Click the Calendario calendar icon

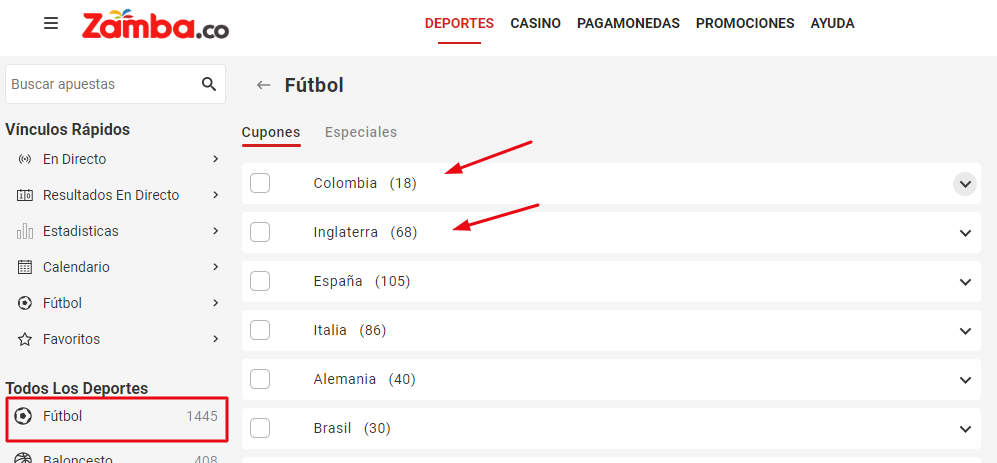25,267
